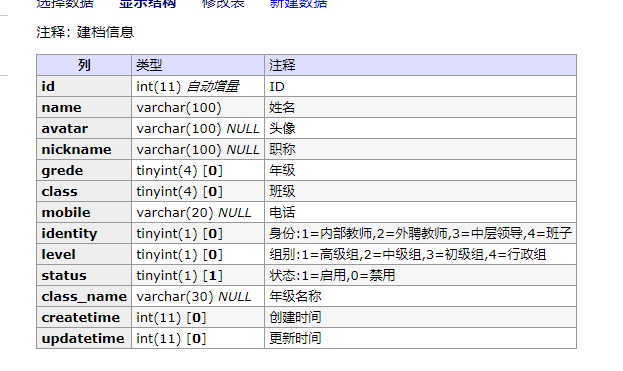Select the id column name cell

84,86
